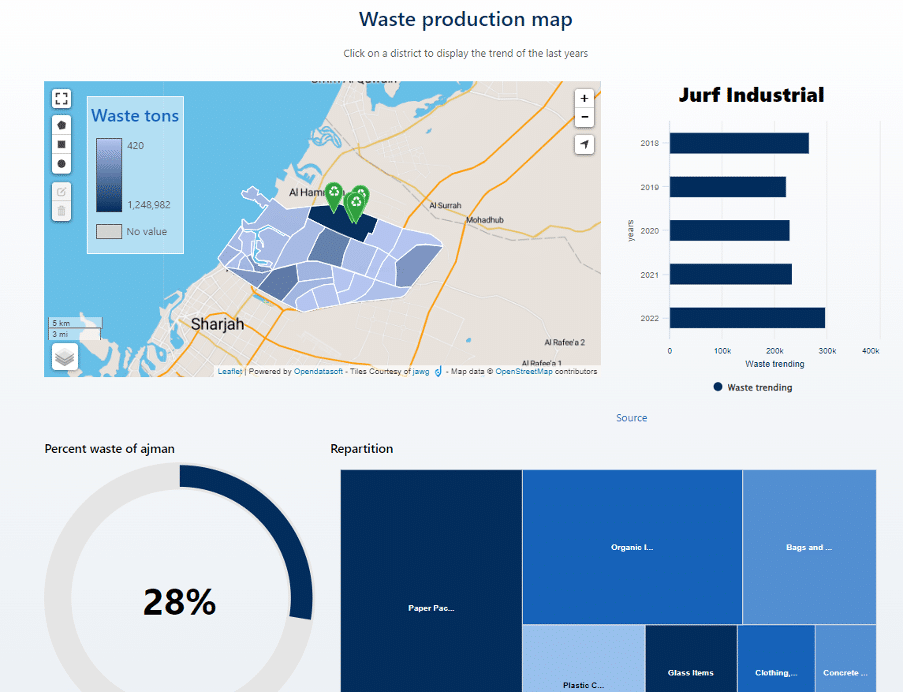Click the delete shapes trash icon
The image size is (904, 692).
[x=62, y=211]
